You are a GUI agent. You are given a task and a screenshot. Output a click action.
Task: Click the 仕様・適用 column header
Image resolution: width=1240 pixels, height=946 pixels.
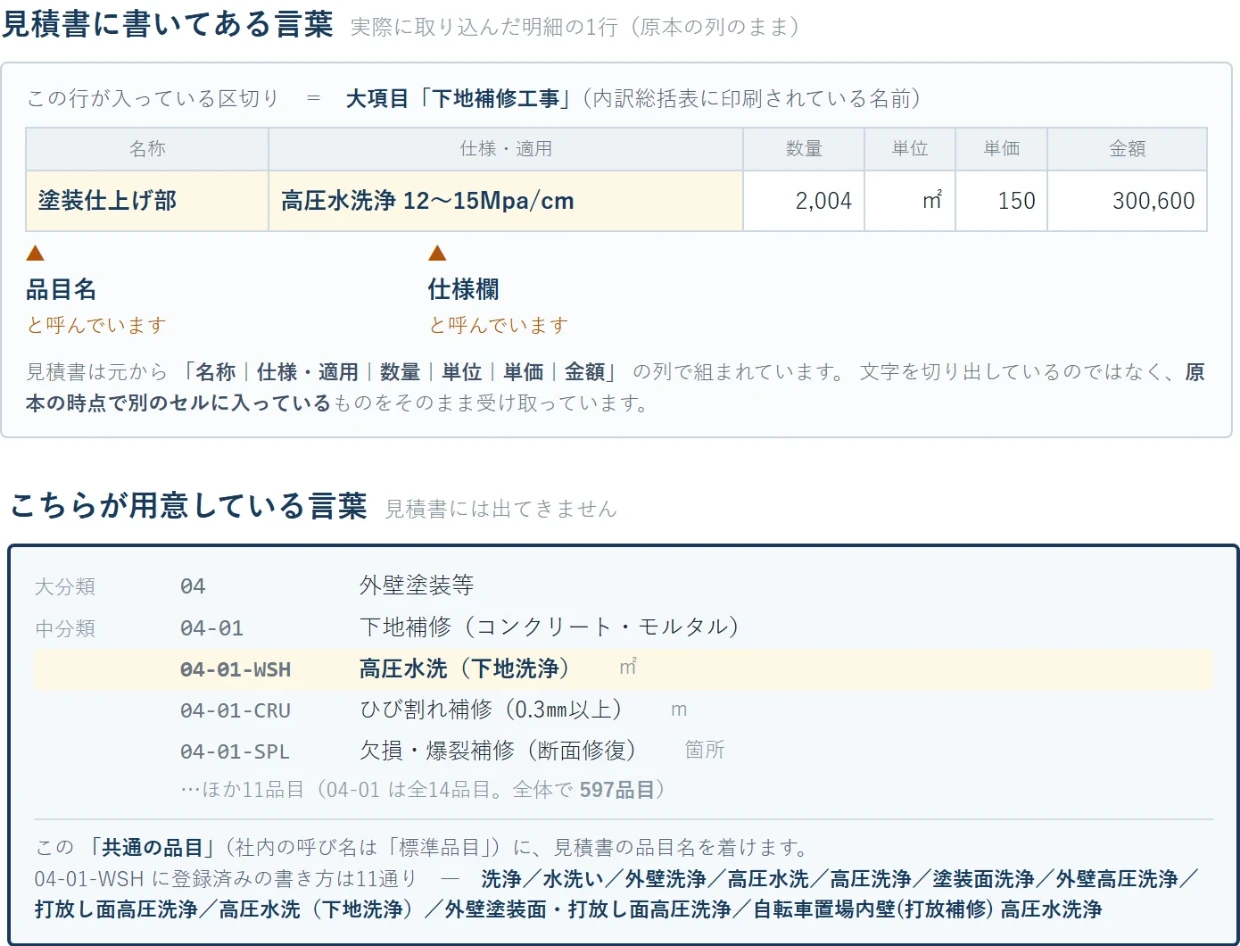(505, 149)
